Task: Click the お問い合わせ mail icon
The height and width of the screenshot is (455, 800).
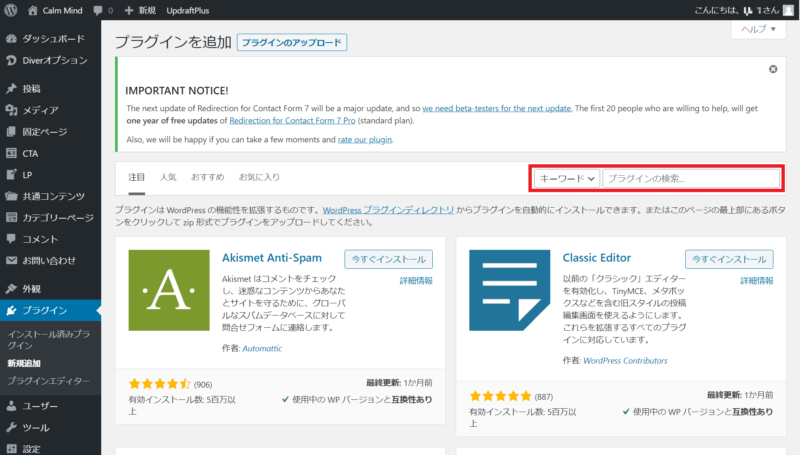Action: (11, 260)
